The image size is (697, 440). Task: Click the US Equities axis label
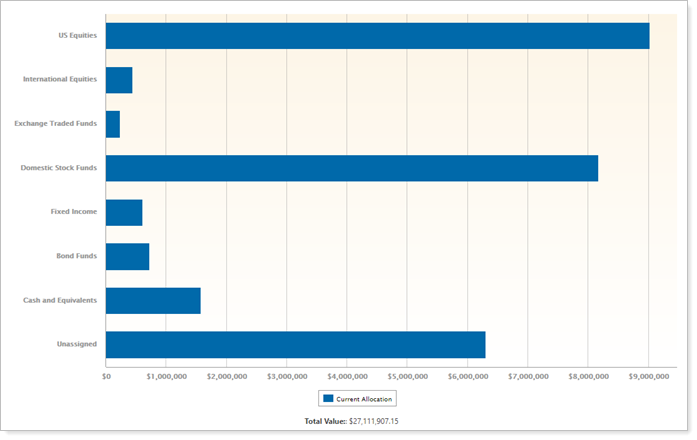pyautogui.click(x=78, y=36)
